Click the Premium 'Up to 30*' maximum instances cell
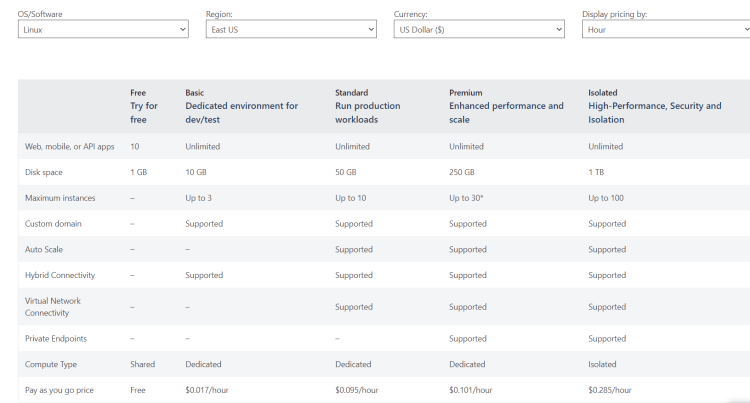The image size is (750, 403). (466, 198)
